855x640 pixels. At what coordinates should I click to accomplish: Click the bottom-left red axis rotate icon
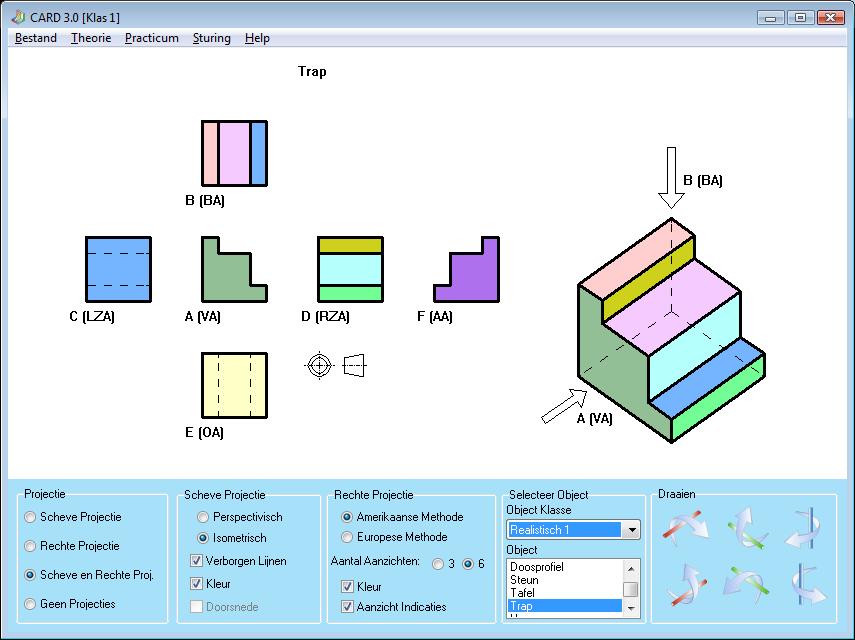[x=685, y=584]
